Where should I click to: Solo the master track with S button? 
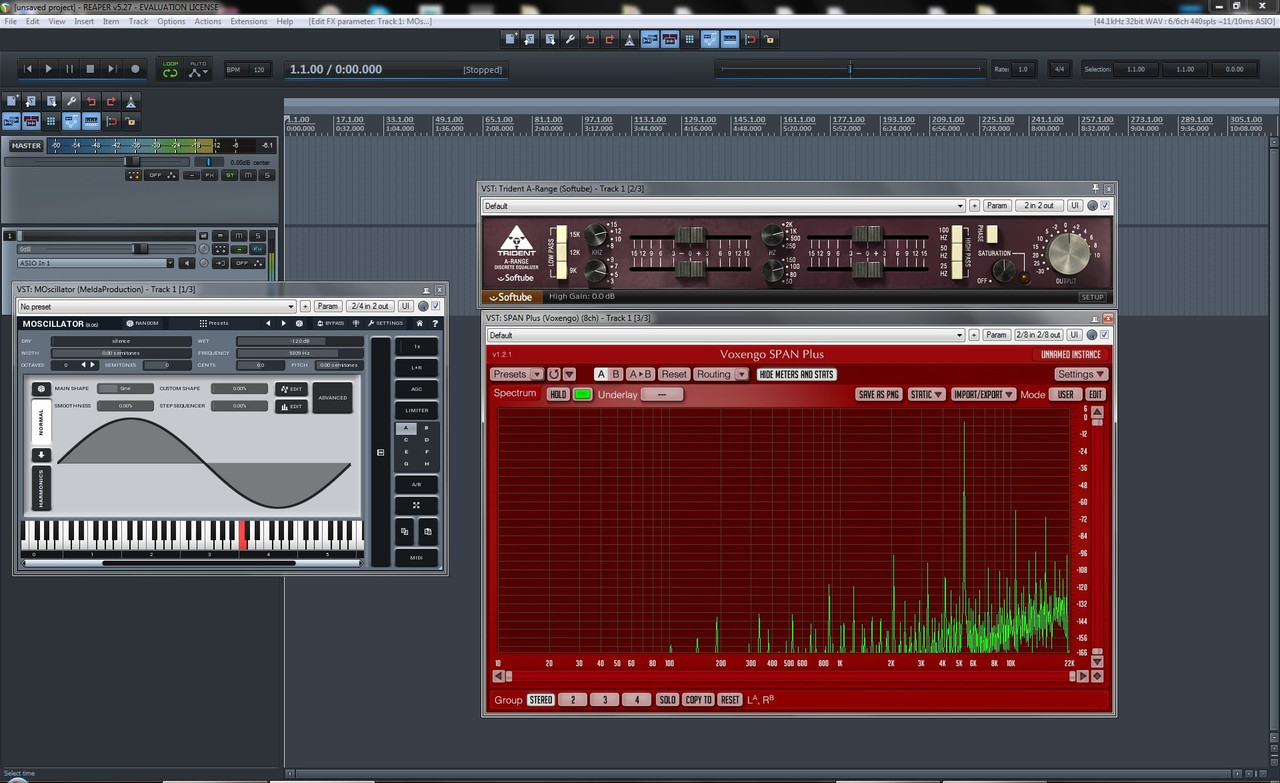point(267,175)
